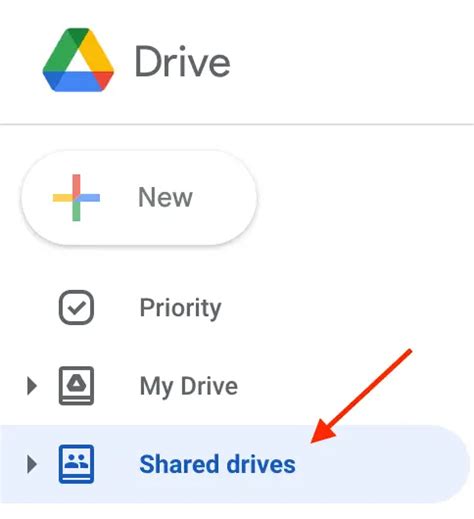Image resolution: width=474 pixels, height=519 pixels.
Task: Click the Shared drives people icon
Action: tap(76, 464)
